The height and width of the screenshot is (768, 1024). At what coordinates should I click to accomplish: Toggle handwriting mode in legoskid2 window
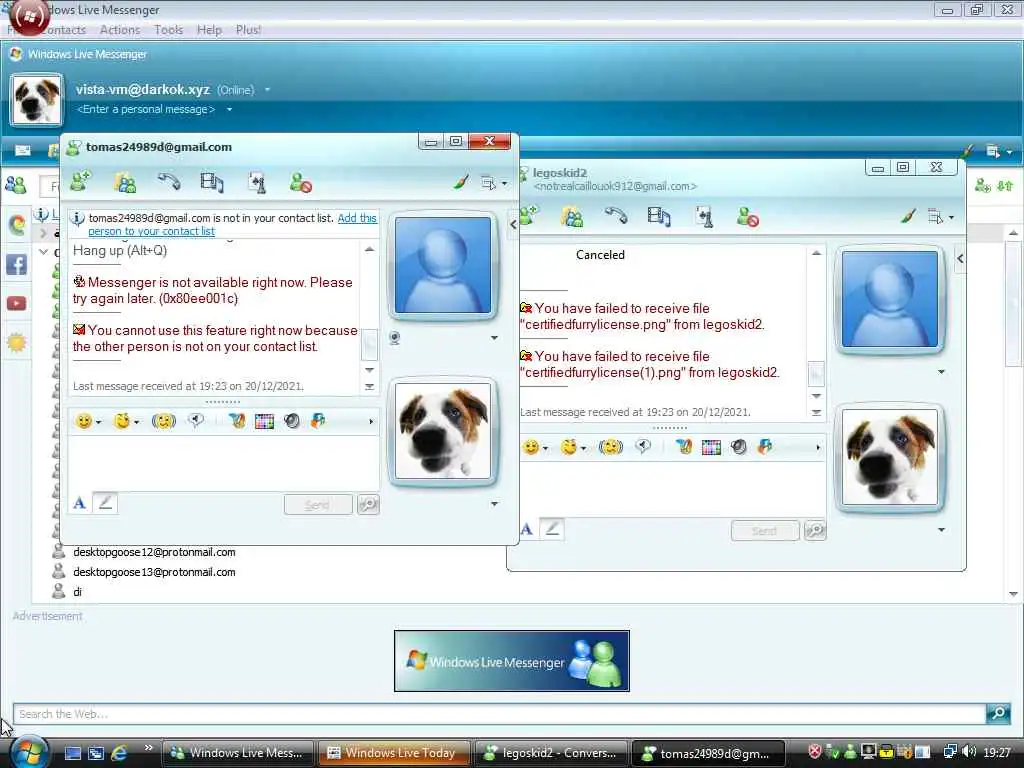coord(552,529)
